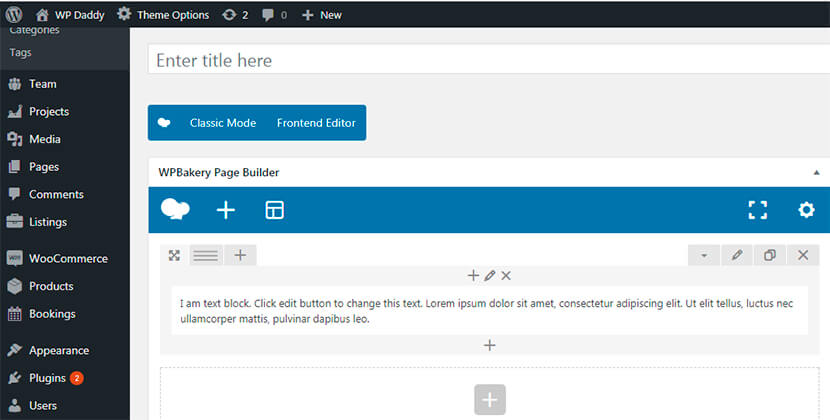The image size is (830, 420).
Task: Delete the column with small X
Action: click(x=506, y=275)
